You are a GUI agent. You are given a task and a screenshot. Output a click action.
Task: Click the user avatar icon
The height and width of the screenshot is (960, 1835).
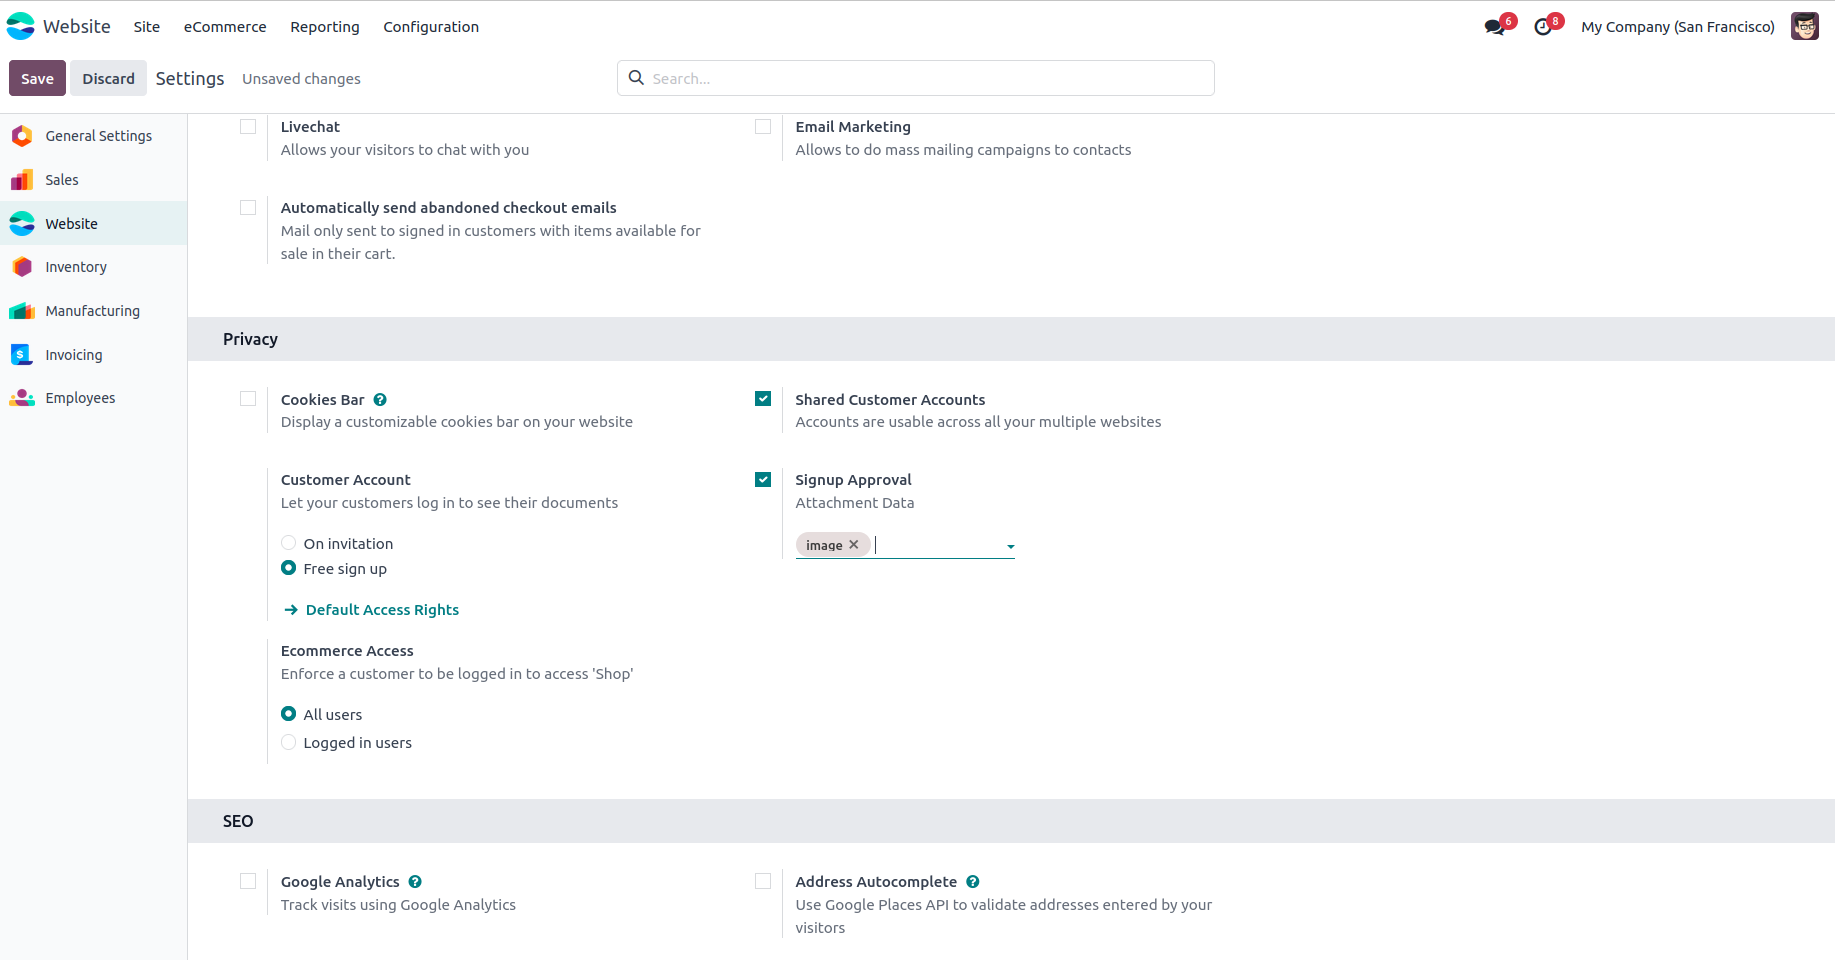pyautogui.click(x=1804, y=27)
